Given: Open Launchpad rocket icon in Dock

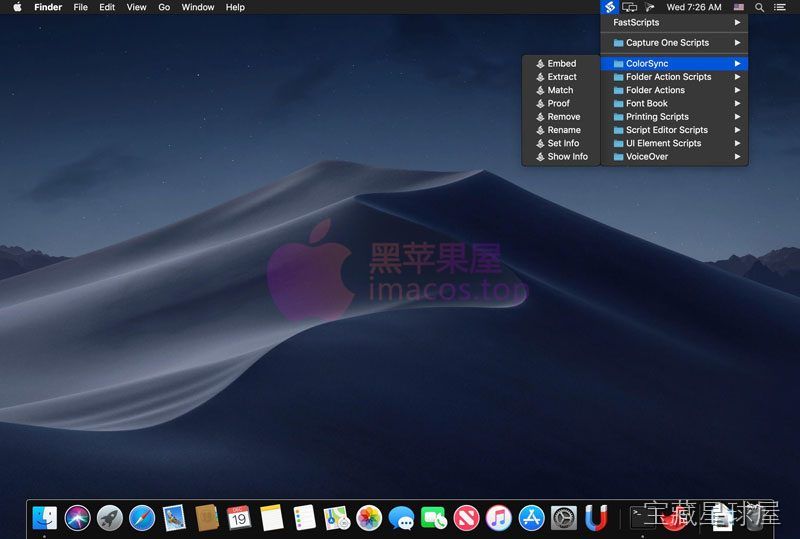Looking at the screenshot, I should coord(110,518).
